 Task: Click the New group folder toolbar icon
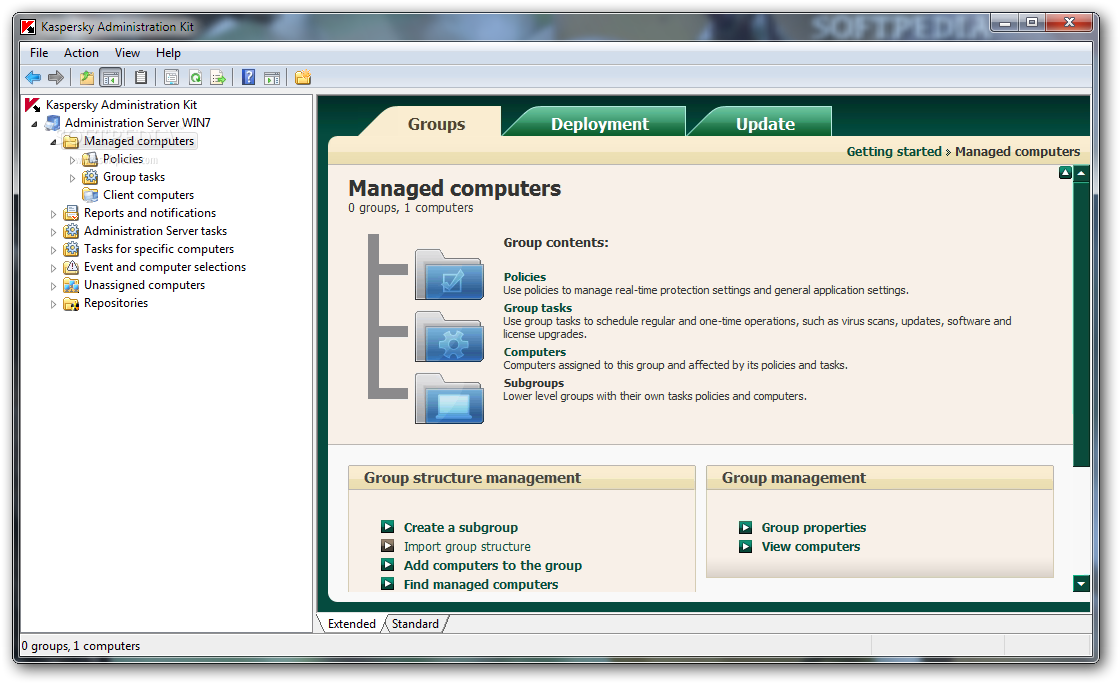pos(303,77)
